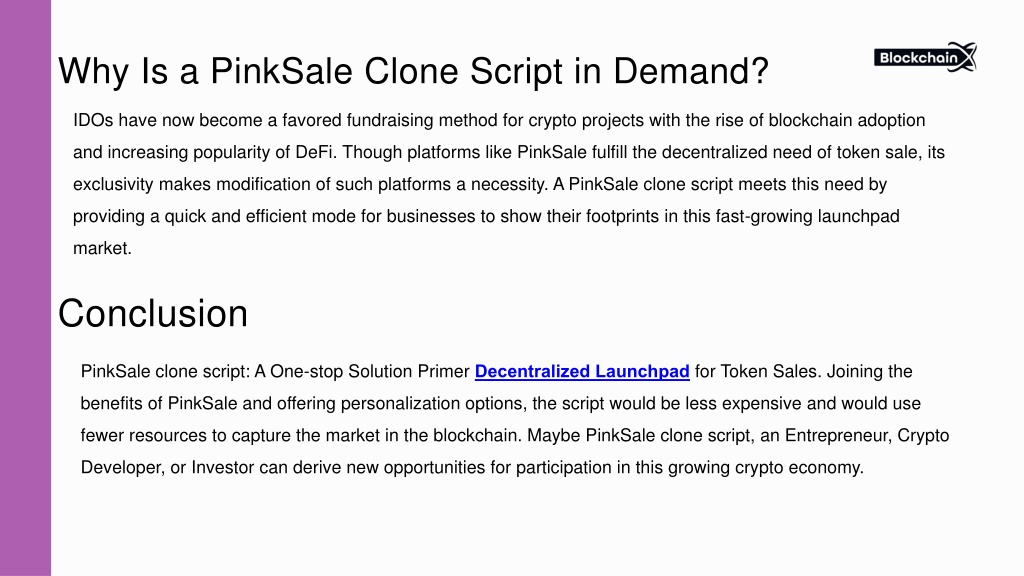Image resolution: width=1024 pixels, height=576 pixels.
Task: Click the line starting 'exclusivity makes modification'
Action: [480, 184]
